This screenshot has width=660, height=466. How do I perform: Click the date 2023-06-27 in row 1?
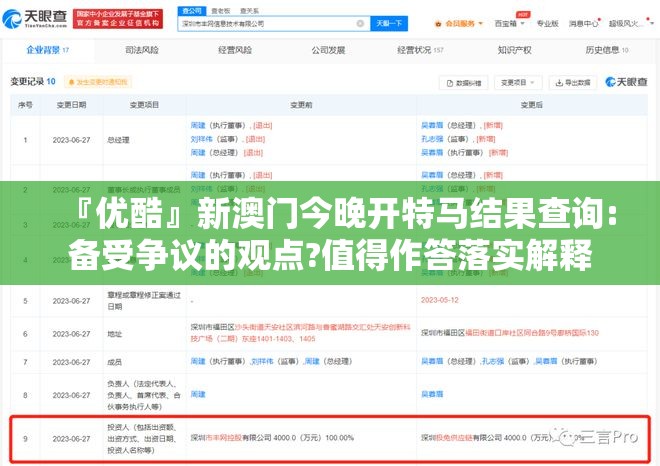tap(71, 140)
